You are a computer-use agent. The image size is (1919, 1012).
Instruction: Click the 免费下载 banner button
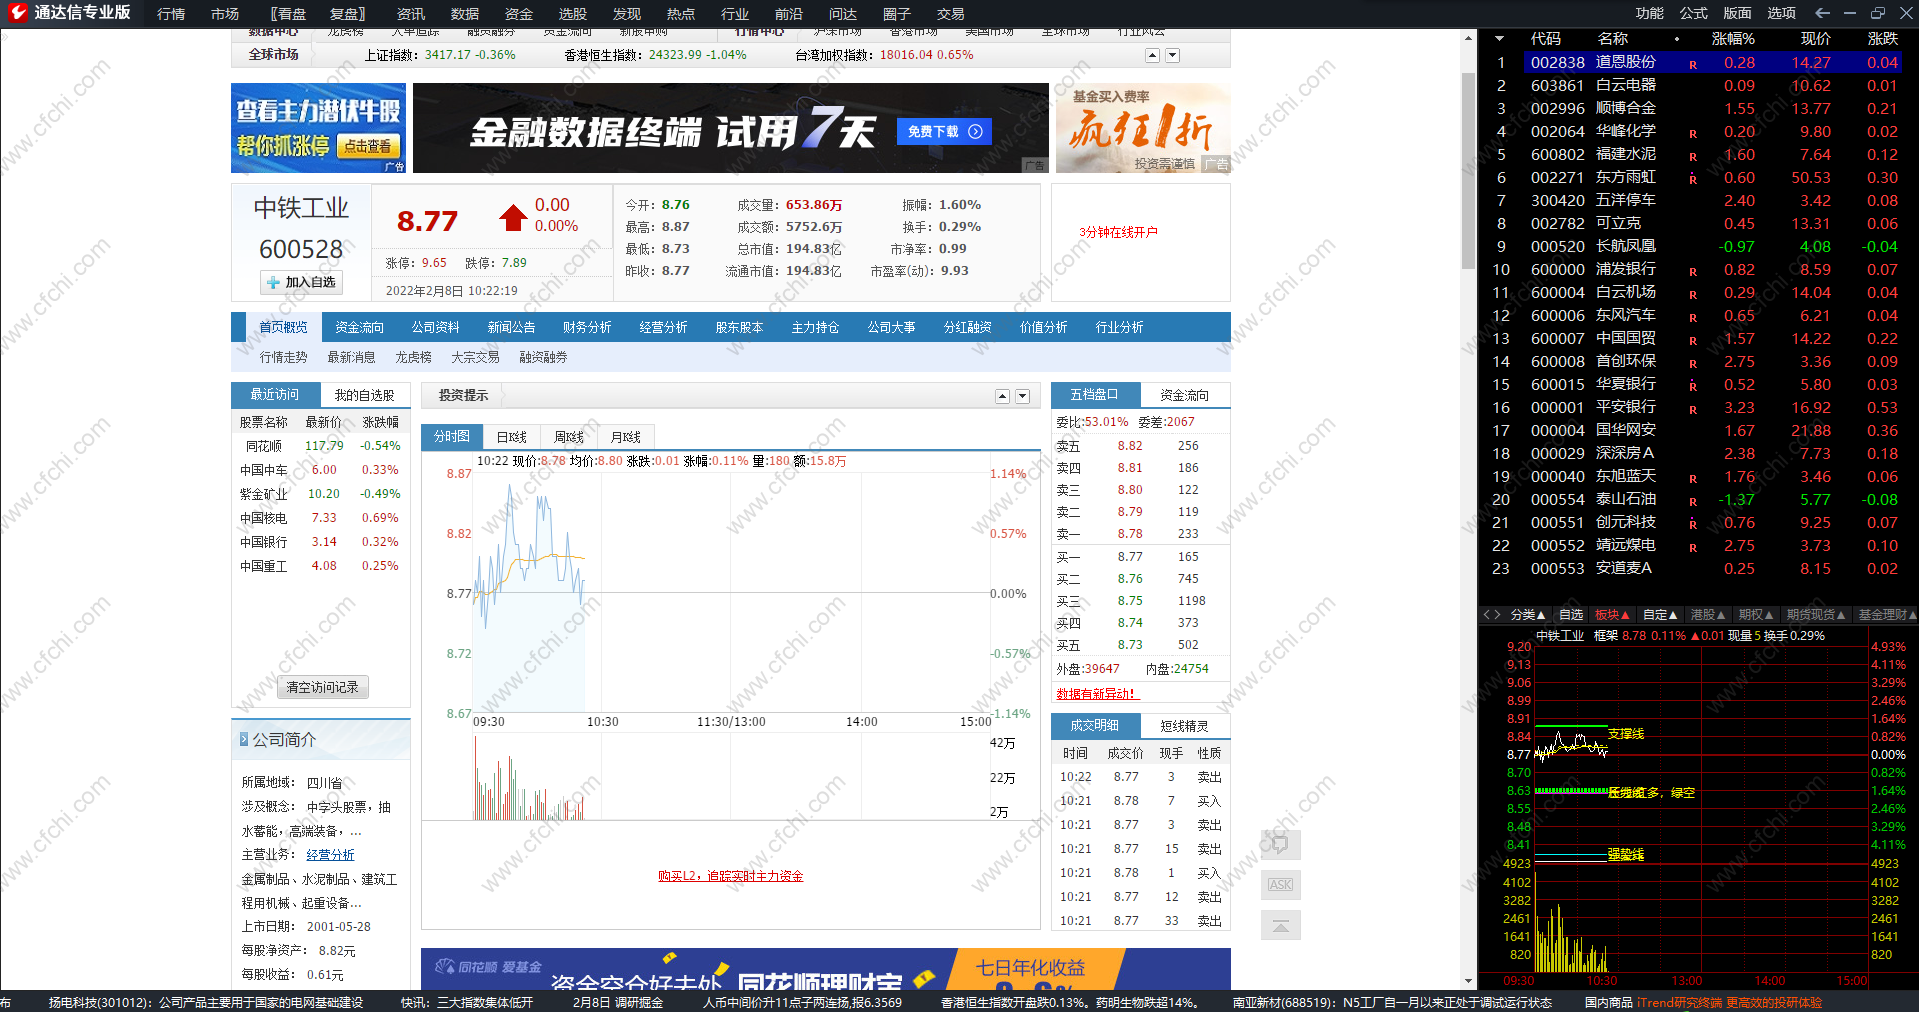coord(944,131)
